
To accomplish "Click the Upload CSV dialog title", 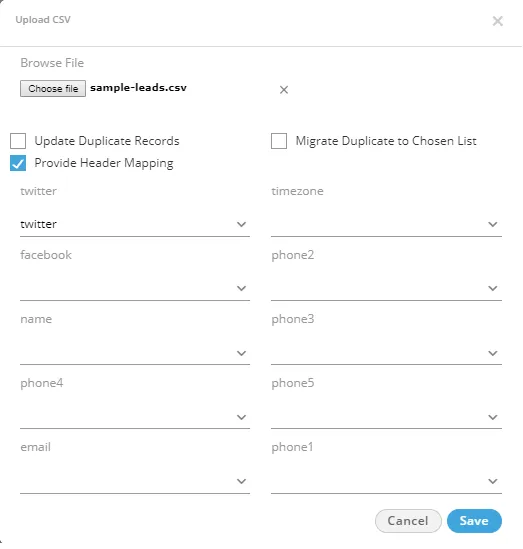I will pos(43,20).
